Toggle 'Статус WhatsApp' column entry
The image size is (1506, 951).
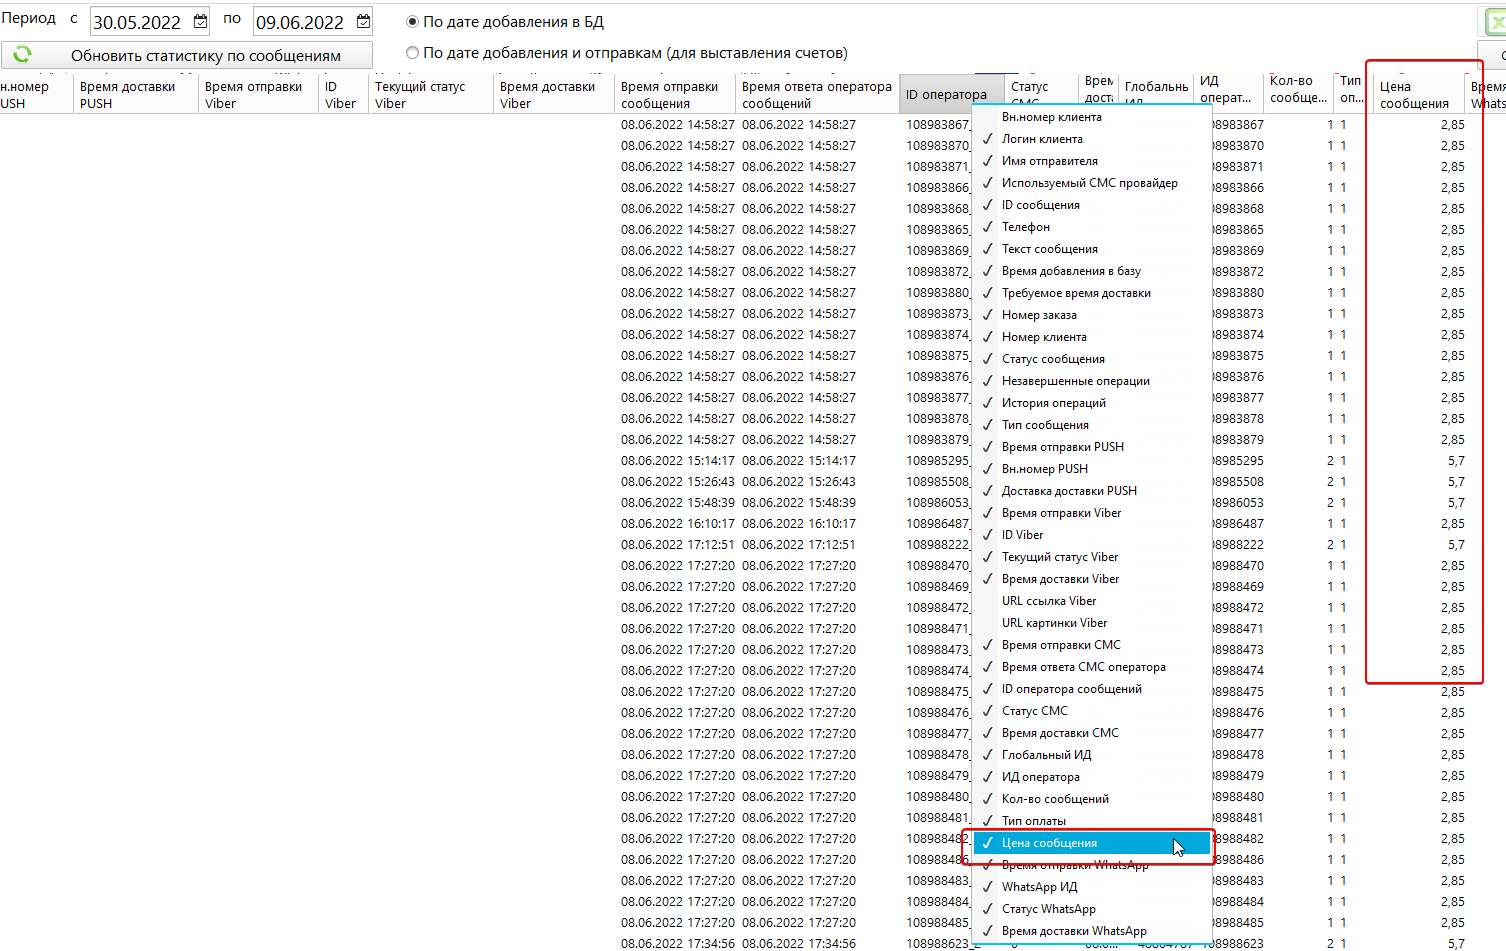point(1048,909)
